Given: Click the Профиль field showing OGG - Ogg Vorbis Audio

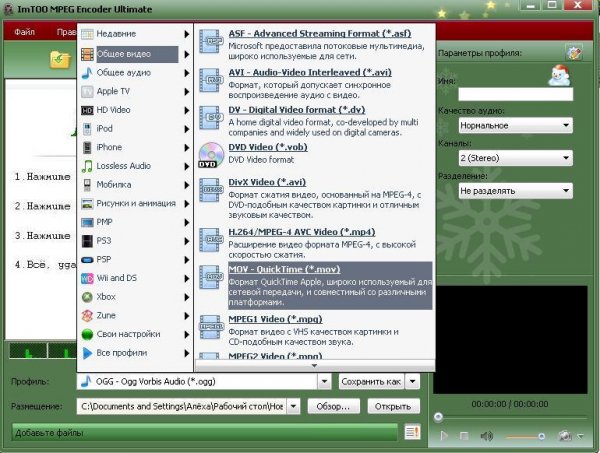Looking at the screenshot, I should pos(197,381).
